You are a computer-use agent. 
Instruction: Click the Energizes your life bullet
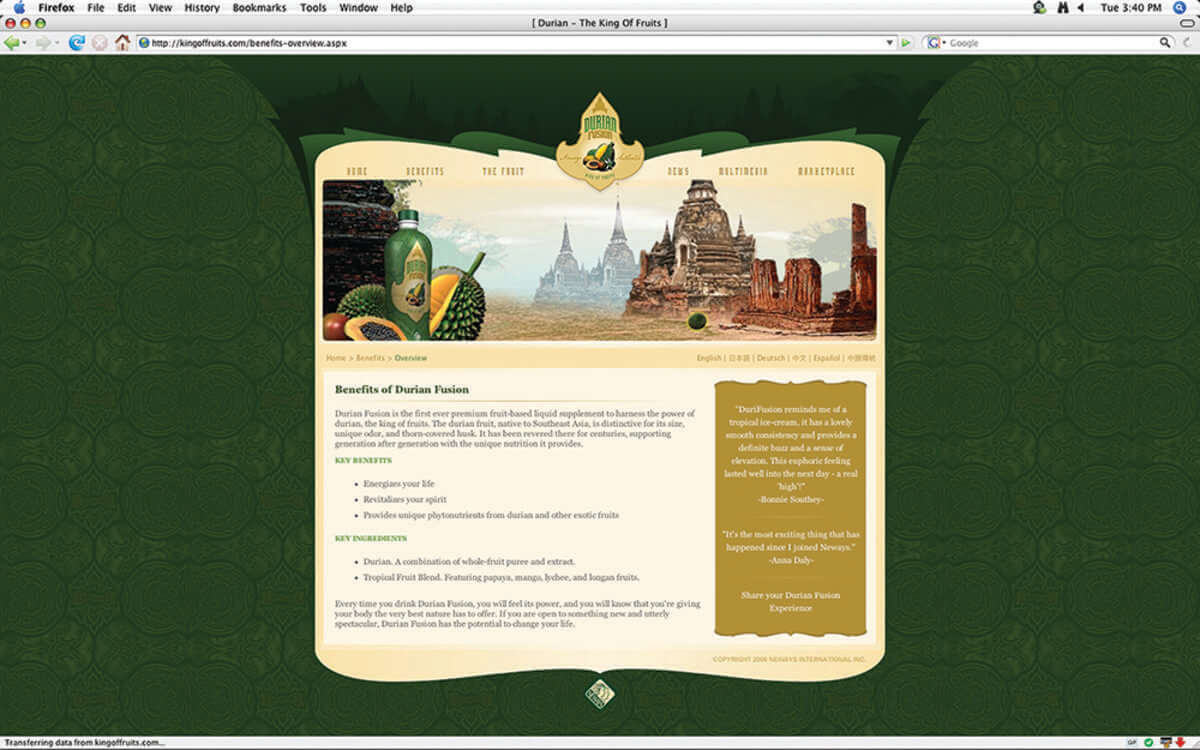[x=398, y=484]
